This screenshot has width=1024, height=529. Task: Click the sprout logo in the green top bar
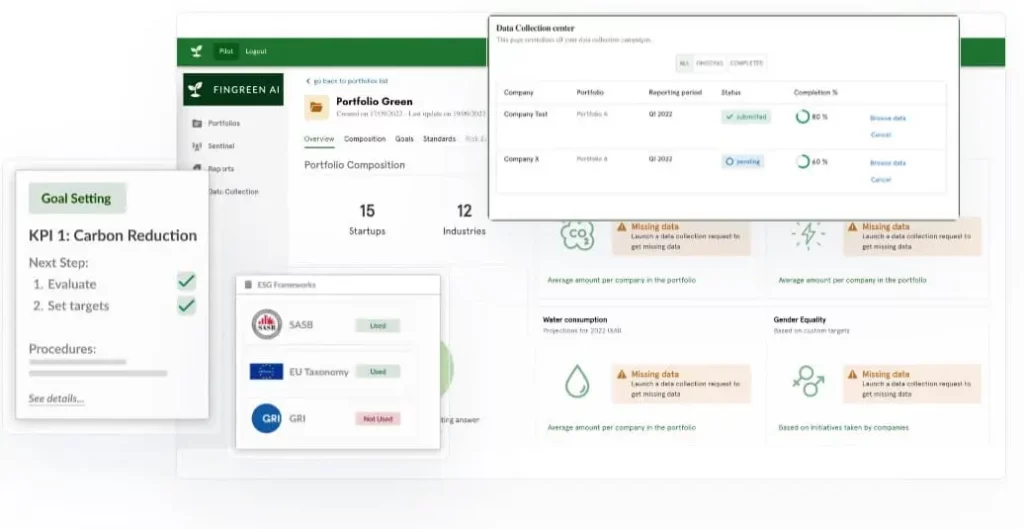pyautogui.click(x=196, y=52)
